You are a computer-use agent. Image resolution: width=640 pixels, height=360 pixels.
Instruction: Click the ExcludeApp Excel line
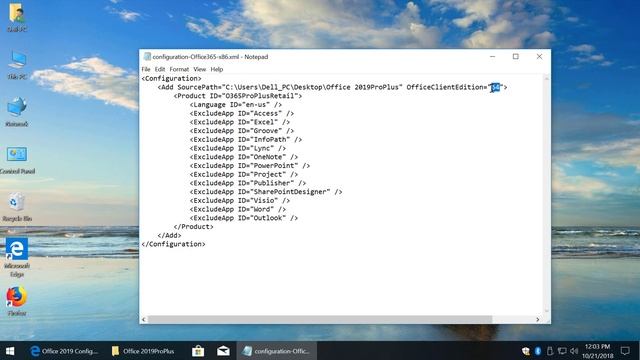[x=240, y=122]
